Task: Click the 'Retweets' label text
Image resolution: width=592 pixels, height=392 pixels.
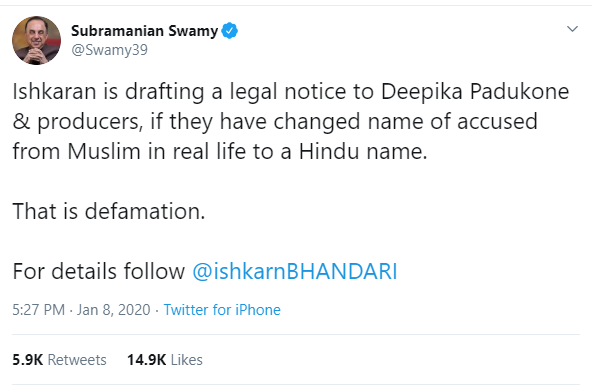Action: [77, 360]
